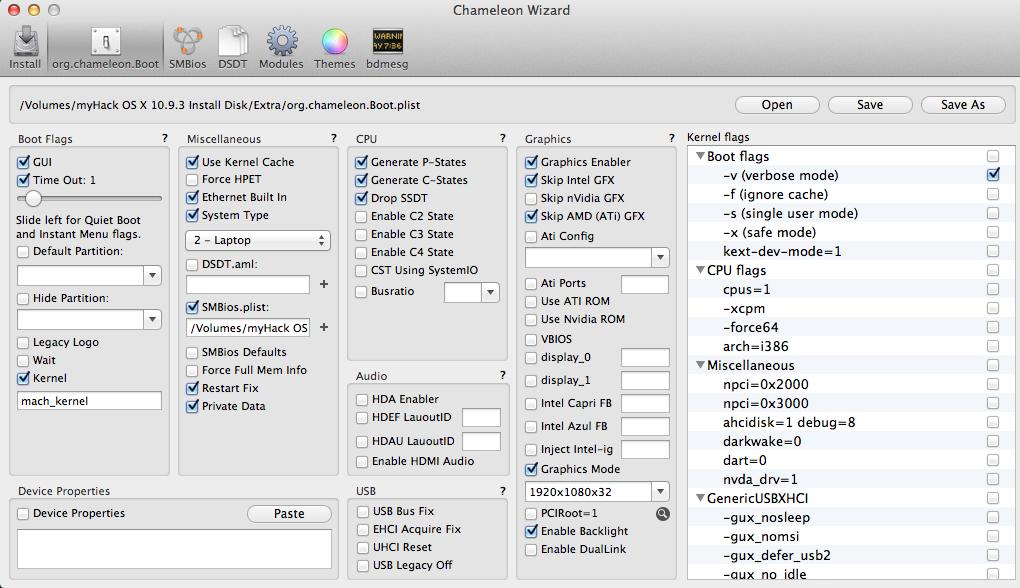1020x588 pixels.
Task: Click the plus icon beside the DSDT.aml field
Action: [324, 284]
